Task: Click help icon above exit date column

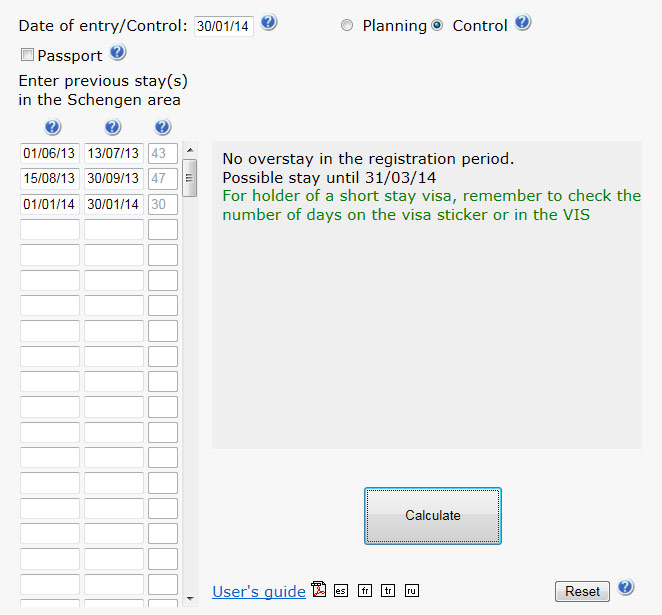Action: tap(113, 127)
